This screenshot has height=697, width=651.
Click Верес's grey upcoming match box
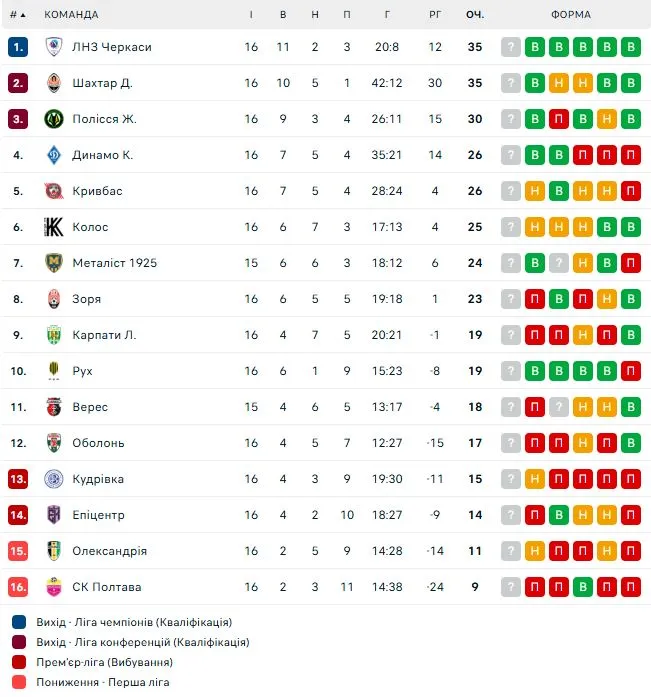(511, 407)
